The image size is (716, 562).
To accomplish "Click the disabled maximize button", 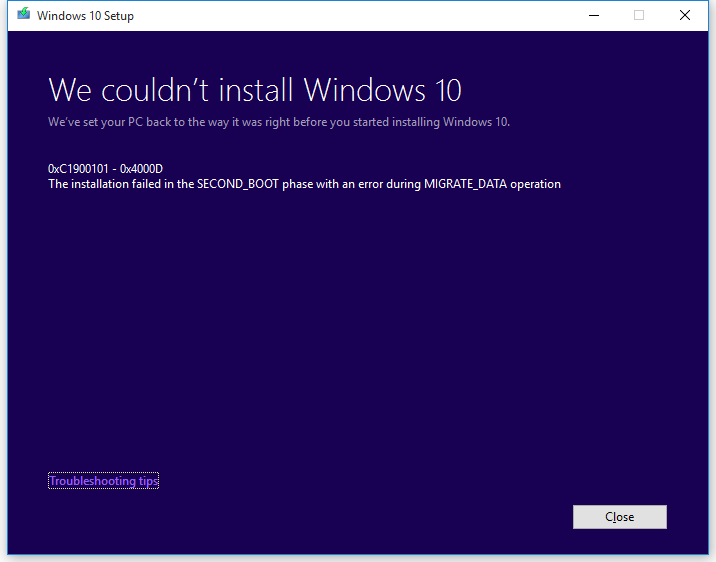I will click(639, 16).
